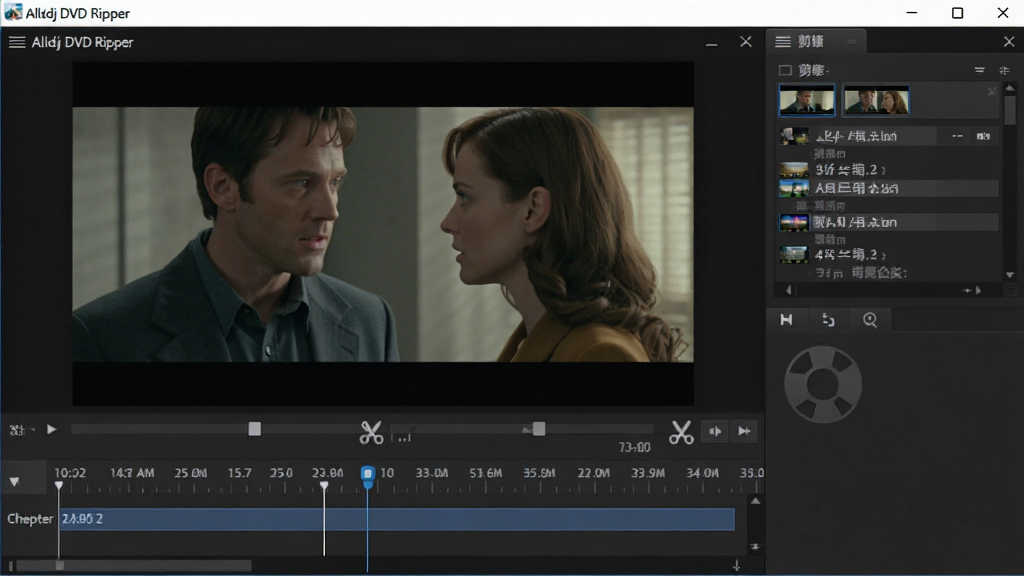Image resolution: width=1024 pixels, height=576 pixels.
Task: Click the blue playhead marker on the timeline
Action: click(368, 477)
